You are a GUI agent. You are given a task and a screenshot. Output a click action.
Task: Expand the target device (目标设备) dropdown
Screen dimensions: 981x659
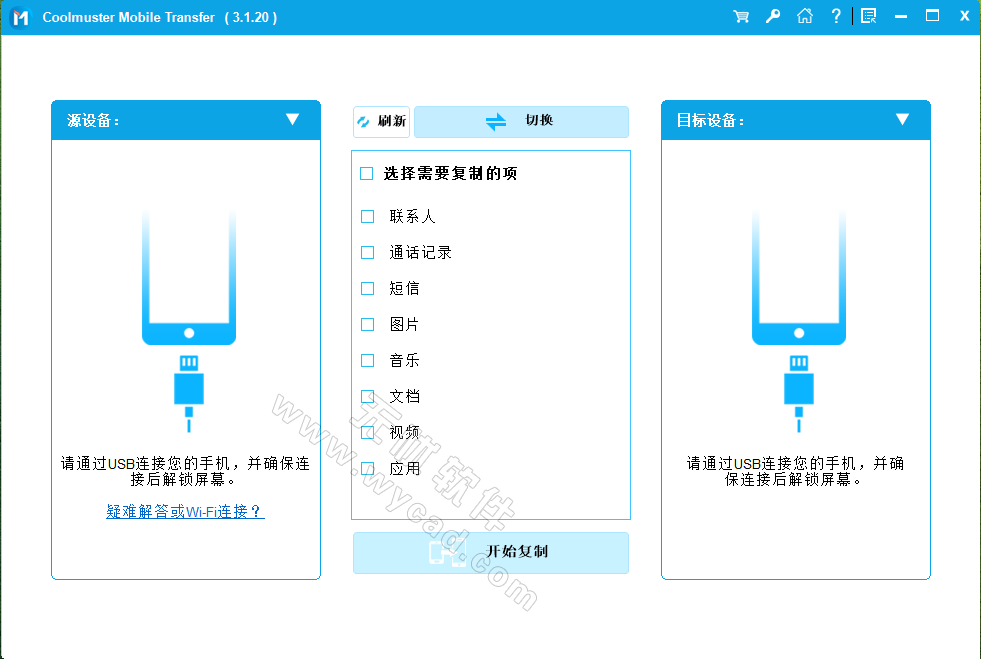(x=902, y=120)
